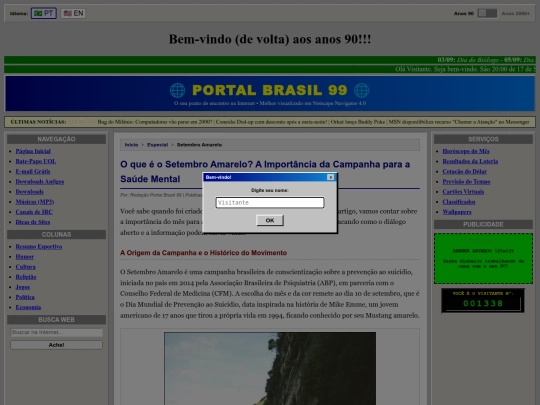Screen dimensions: 540x405
Task: Switch language to PT
Action: (x=44, y=13)
